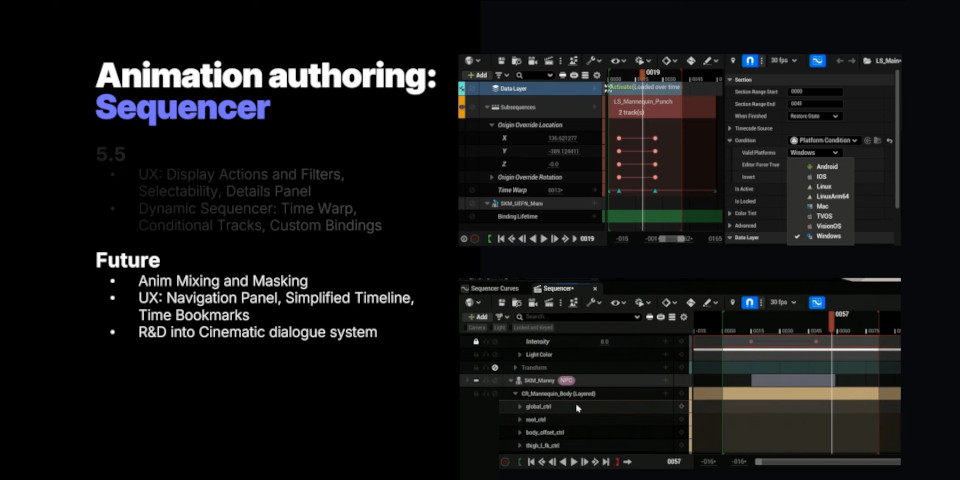
Task: Toggle the Light filter chip
Action: pos(499,327)
